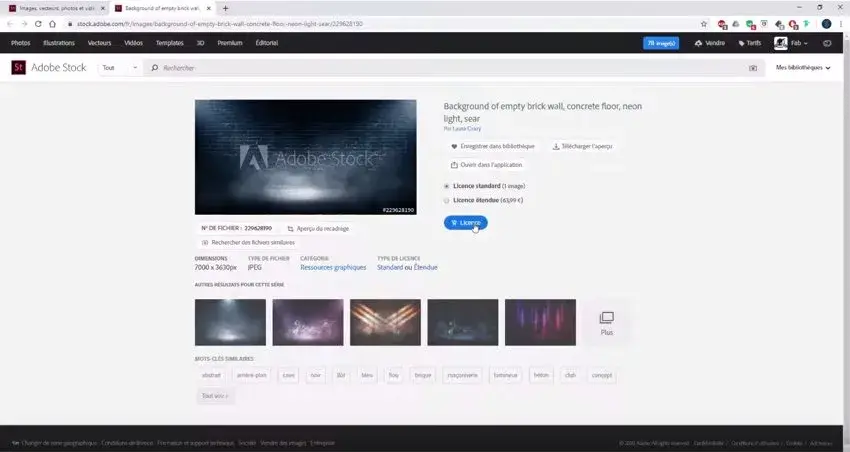Open the Tout search filter dropdown
This screenshot has height=452, width=850.
tap(119, 68)
